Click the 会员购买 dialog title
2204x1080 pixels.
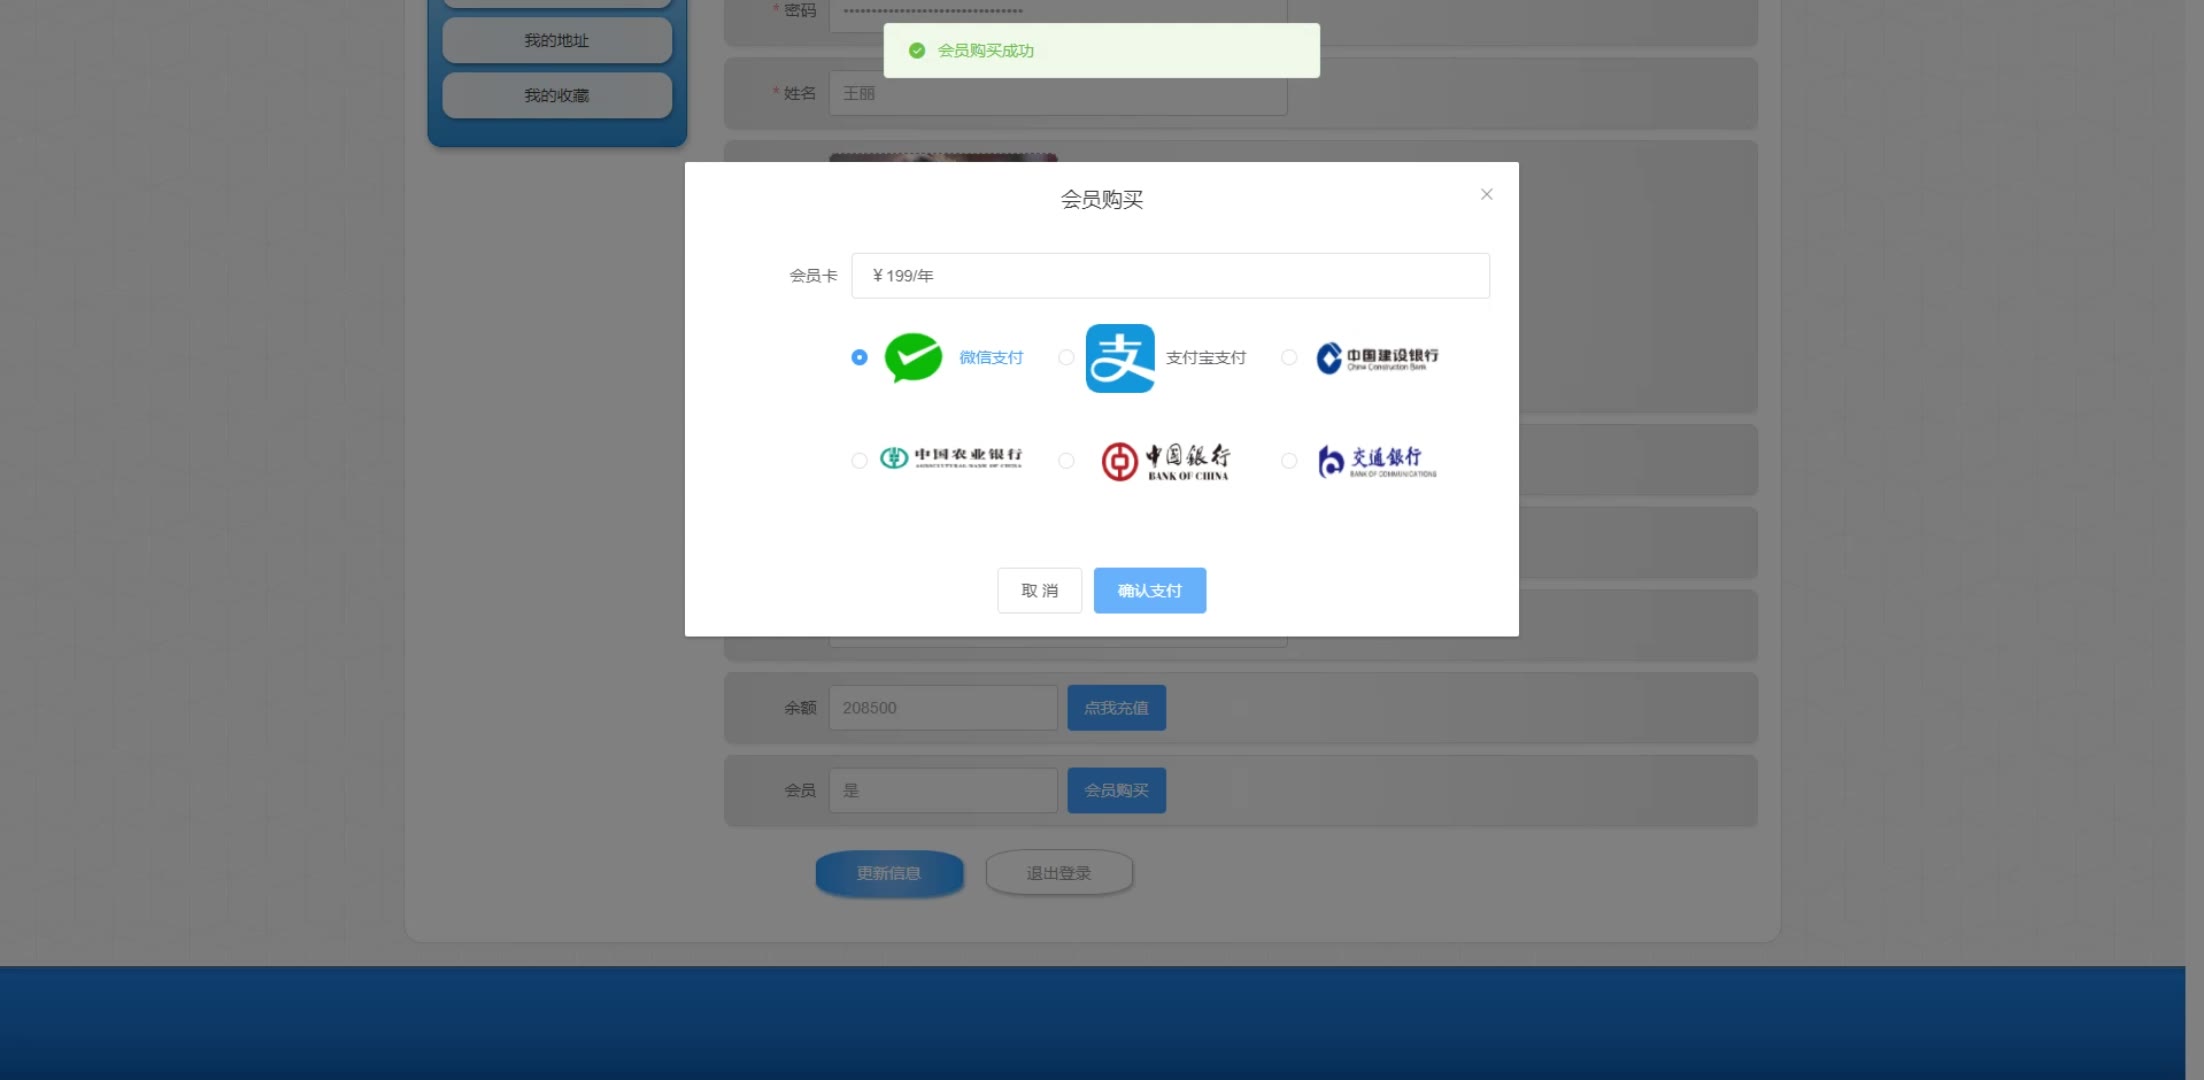tap(1101, 199)
